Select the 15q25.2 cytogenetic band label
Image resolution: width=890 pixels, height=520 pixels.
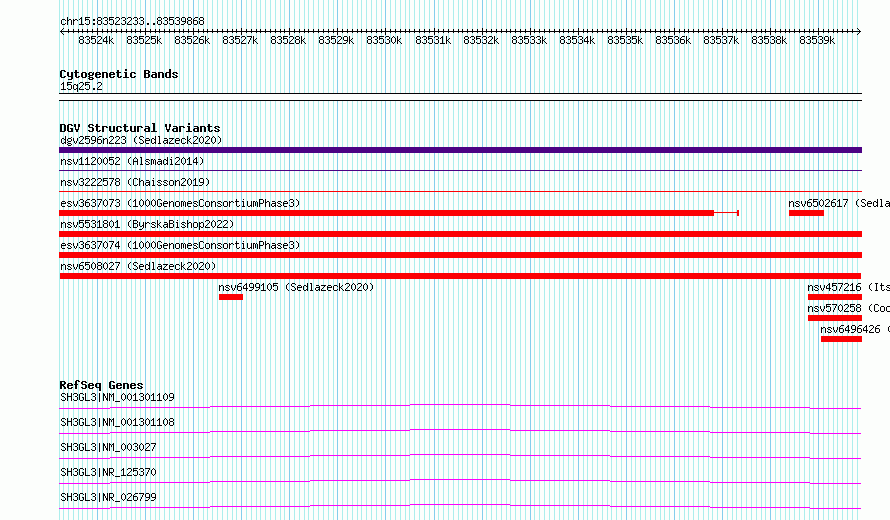click(x=81, y=86)
